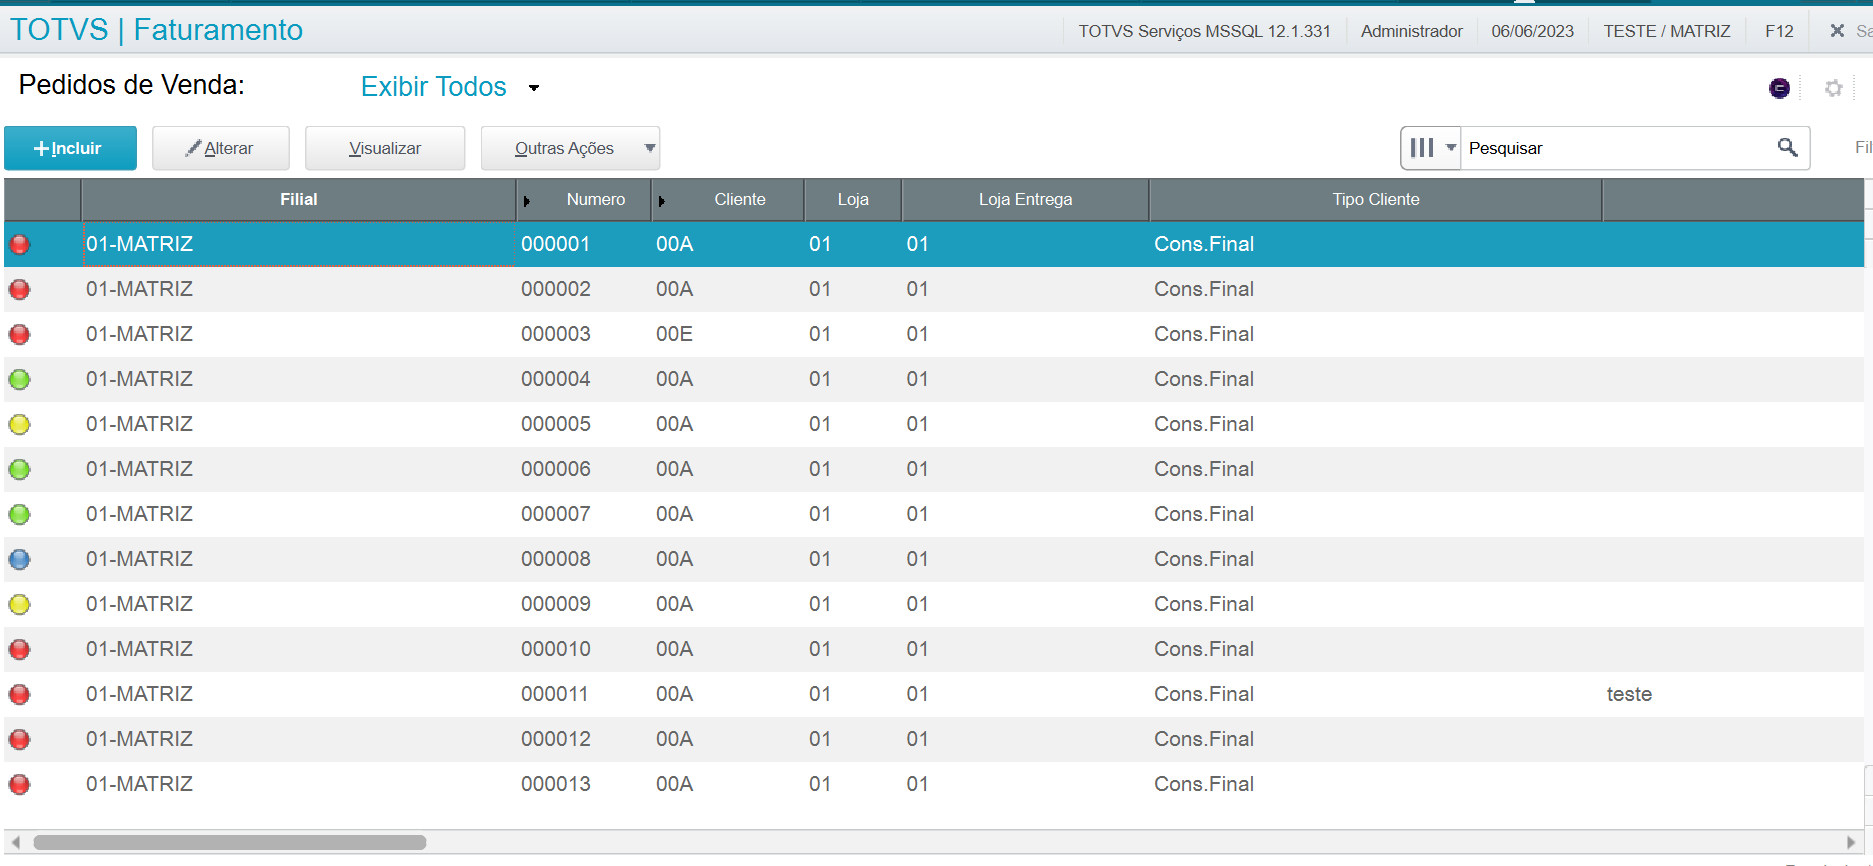This screenshot has width=1873, height=866.
Task: Sort by the Loja Entrega column header
Action: (1025, 200)
